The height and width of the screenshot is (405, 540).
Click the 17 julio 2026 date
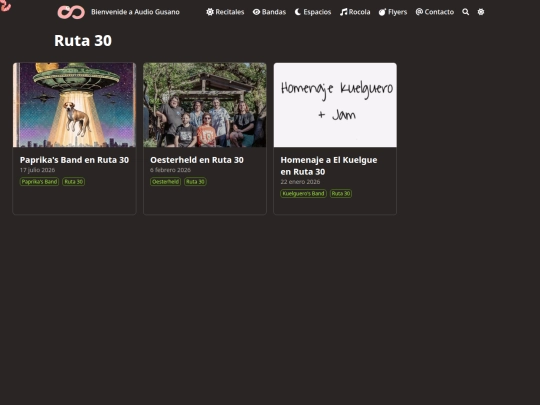tap(38, 170)
